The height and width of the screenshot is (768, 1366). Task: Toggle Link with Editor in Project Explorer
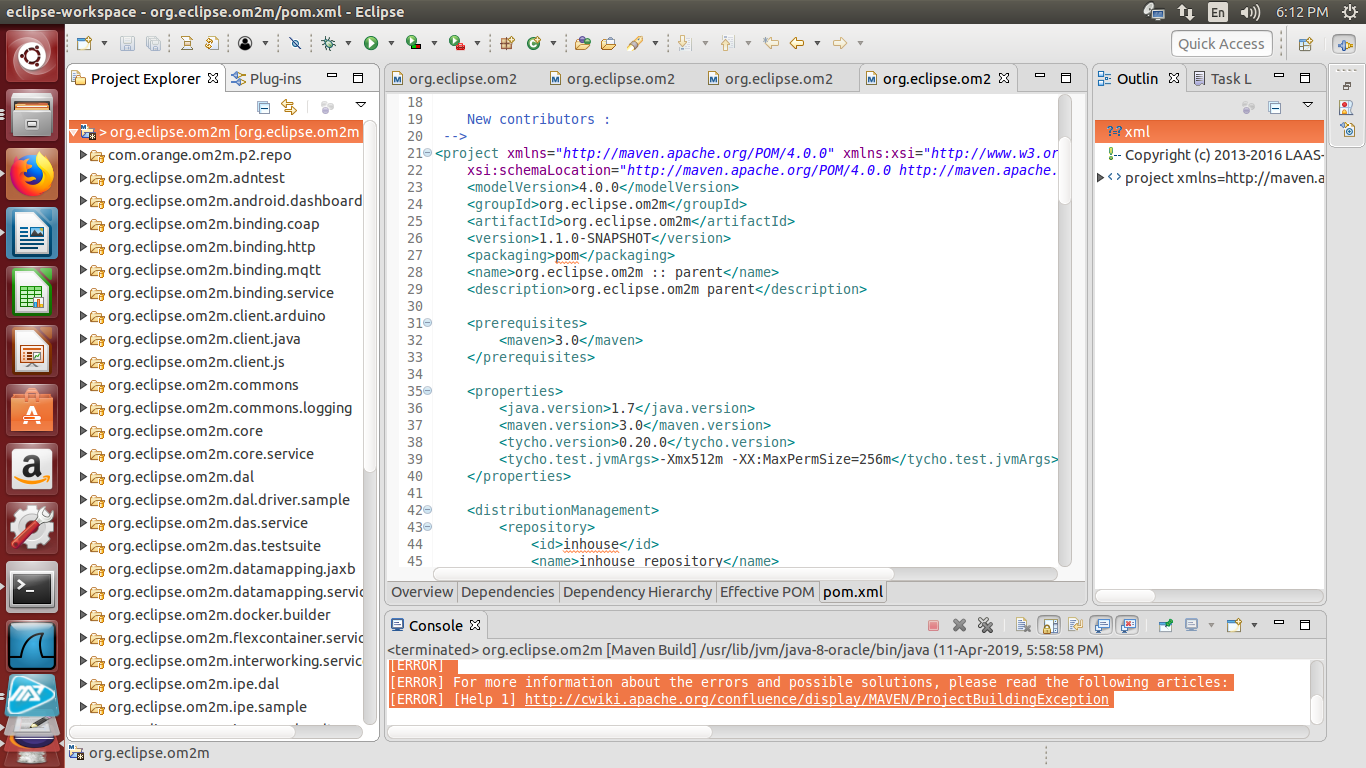289,106
